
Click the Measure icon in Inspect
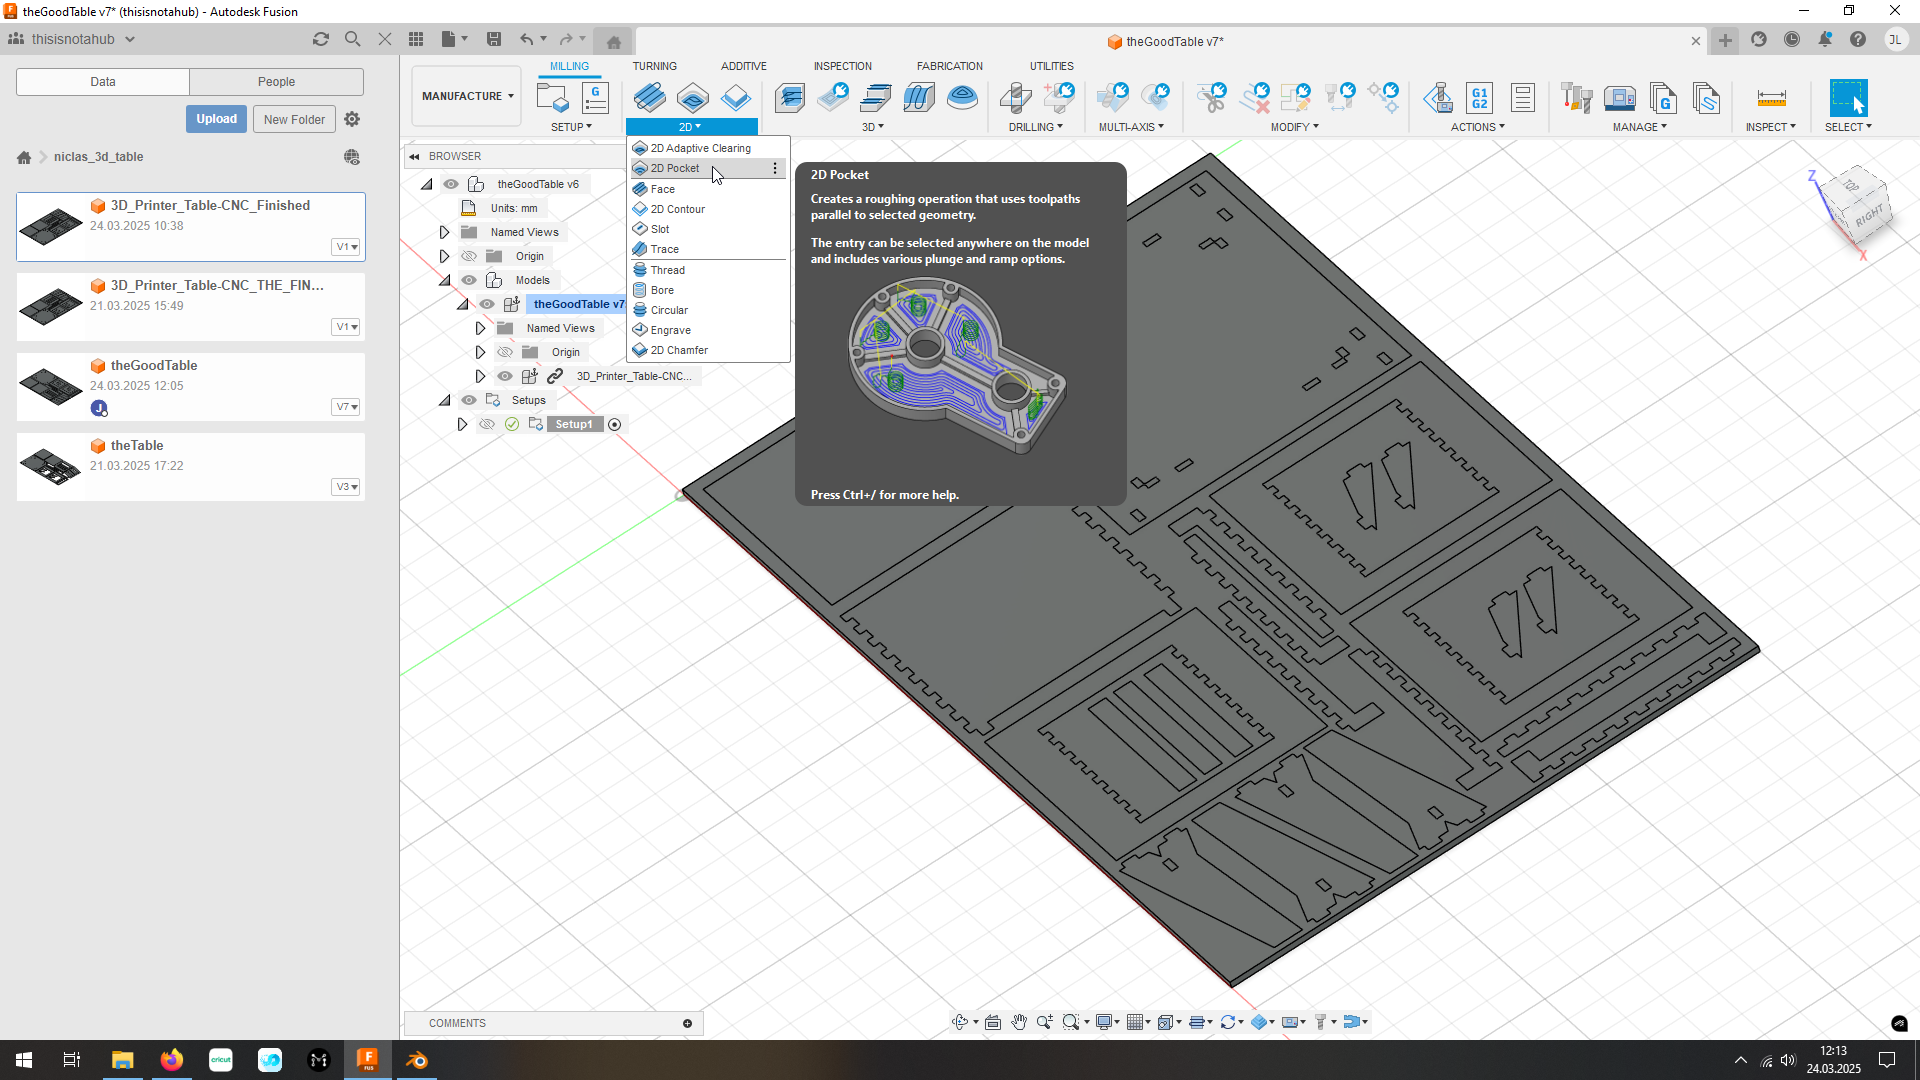1771,97
